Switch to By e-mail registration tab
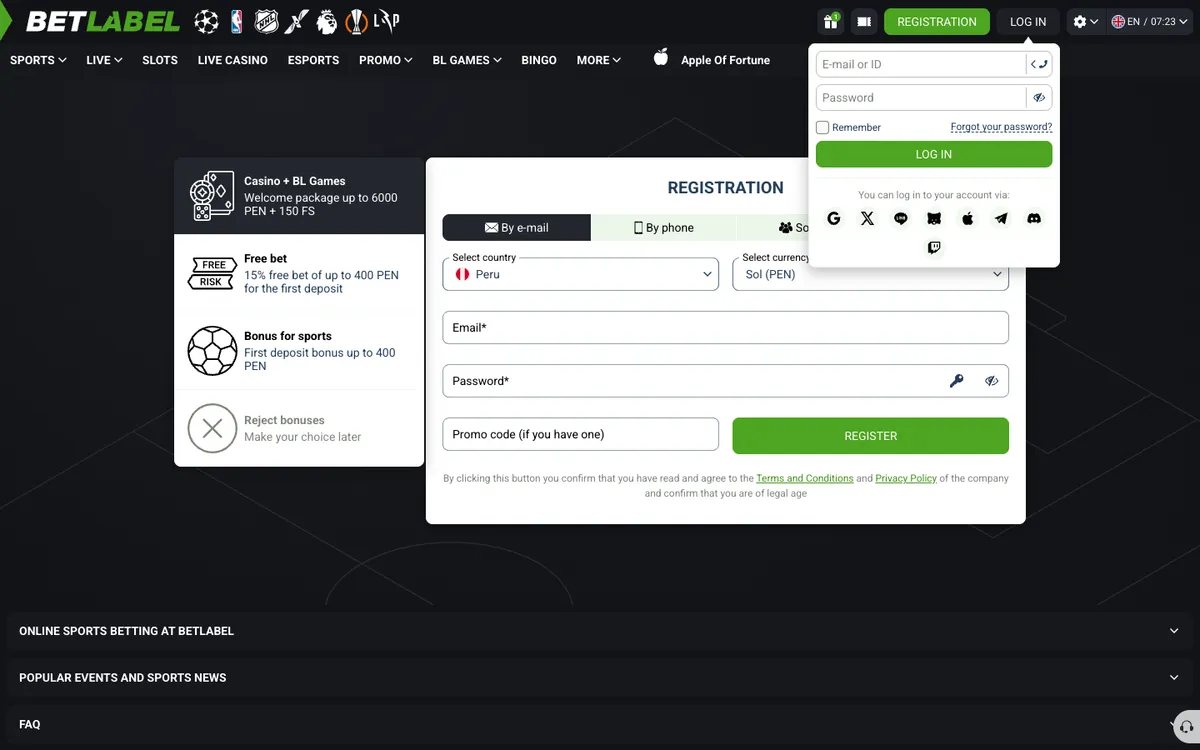The height and width of the screenshot is (750, 1200). click(517, 228)
